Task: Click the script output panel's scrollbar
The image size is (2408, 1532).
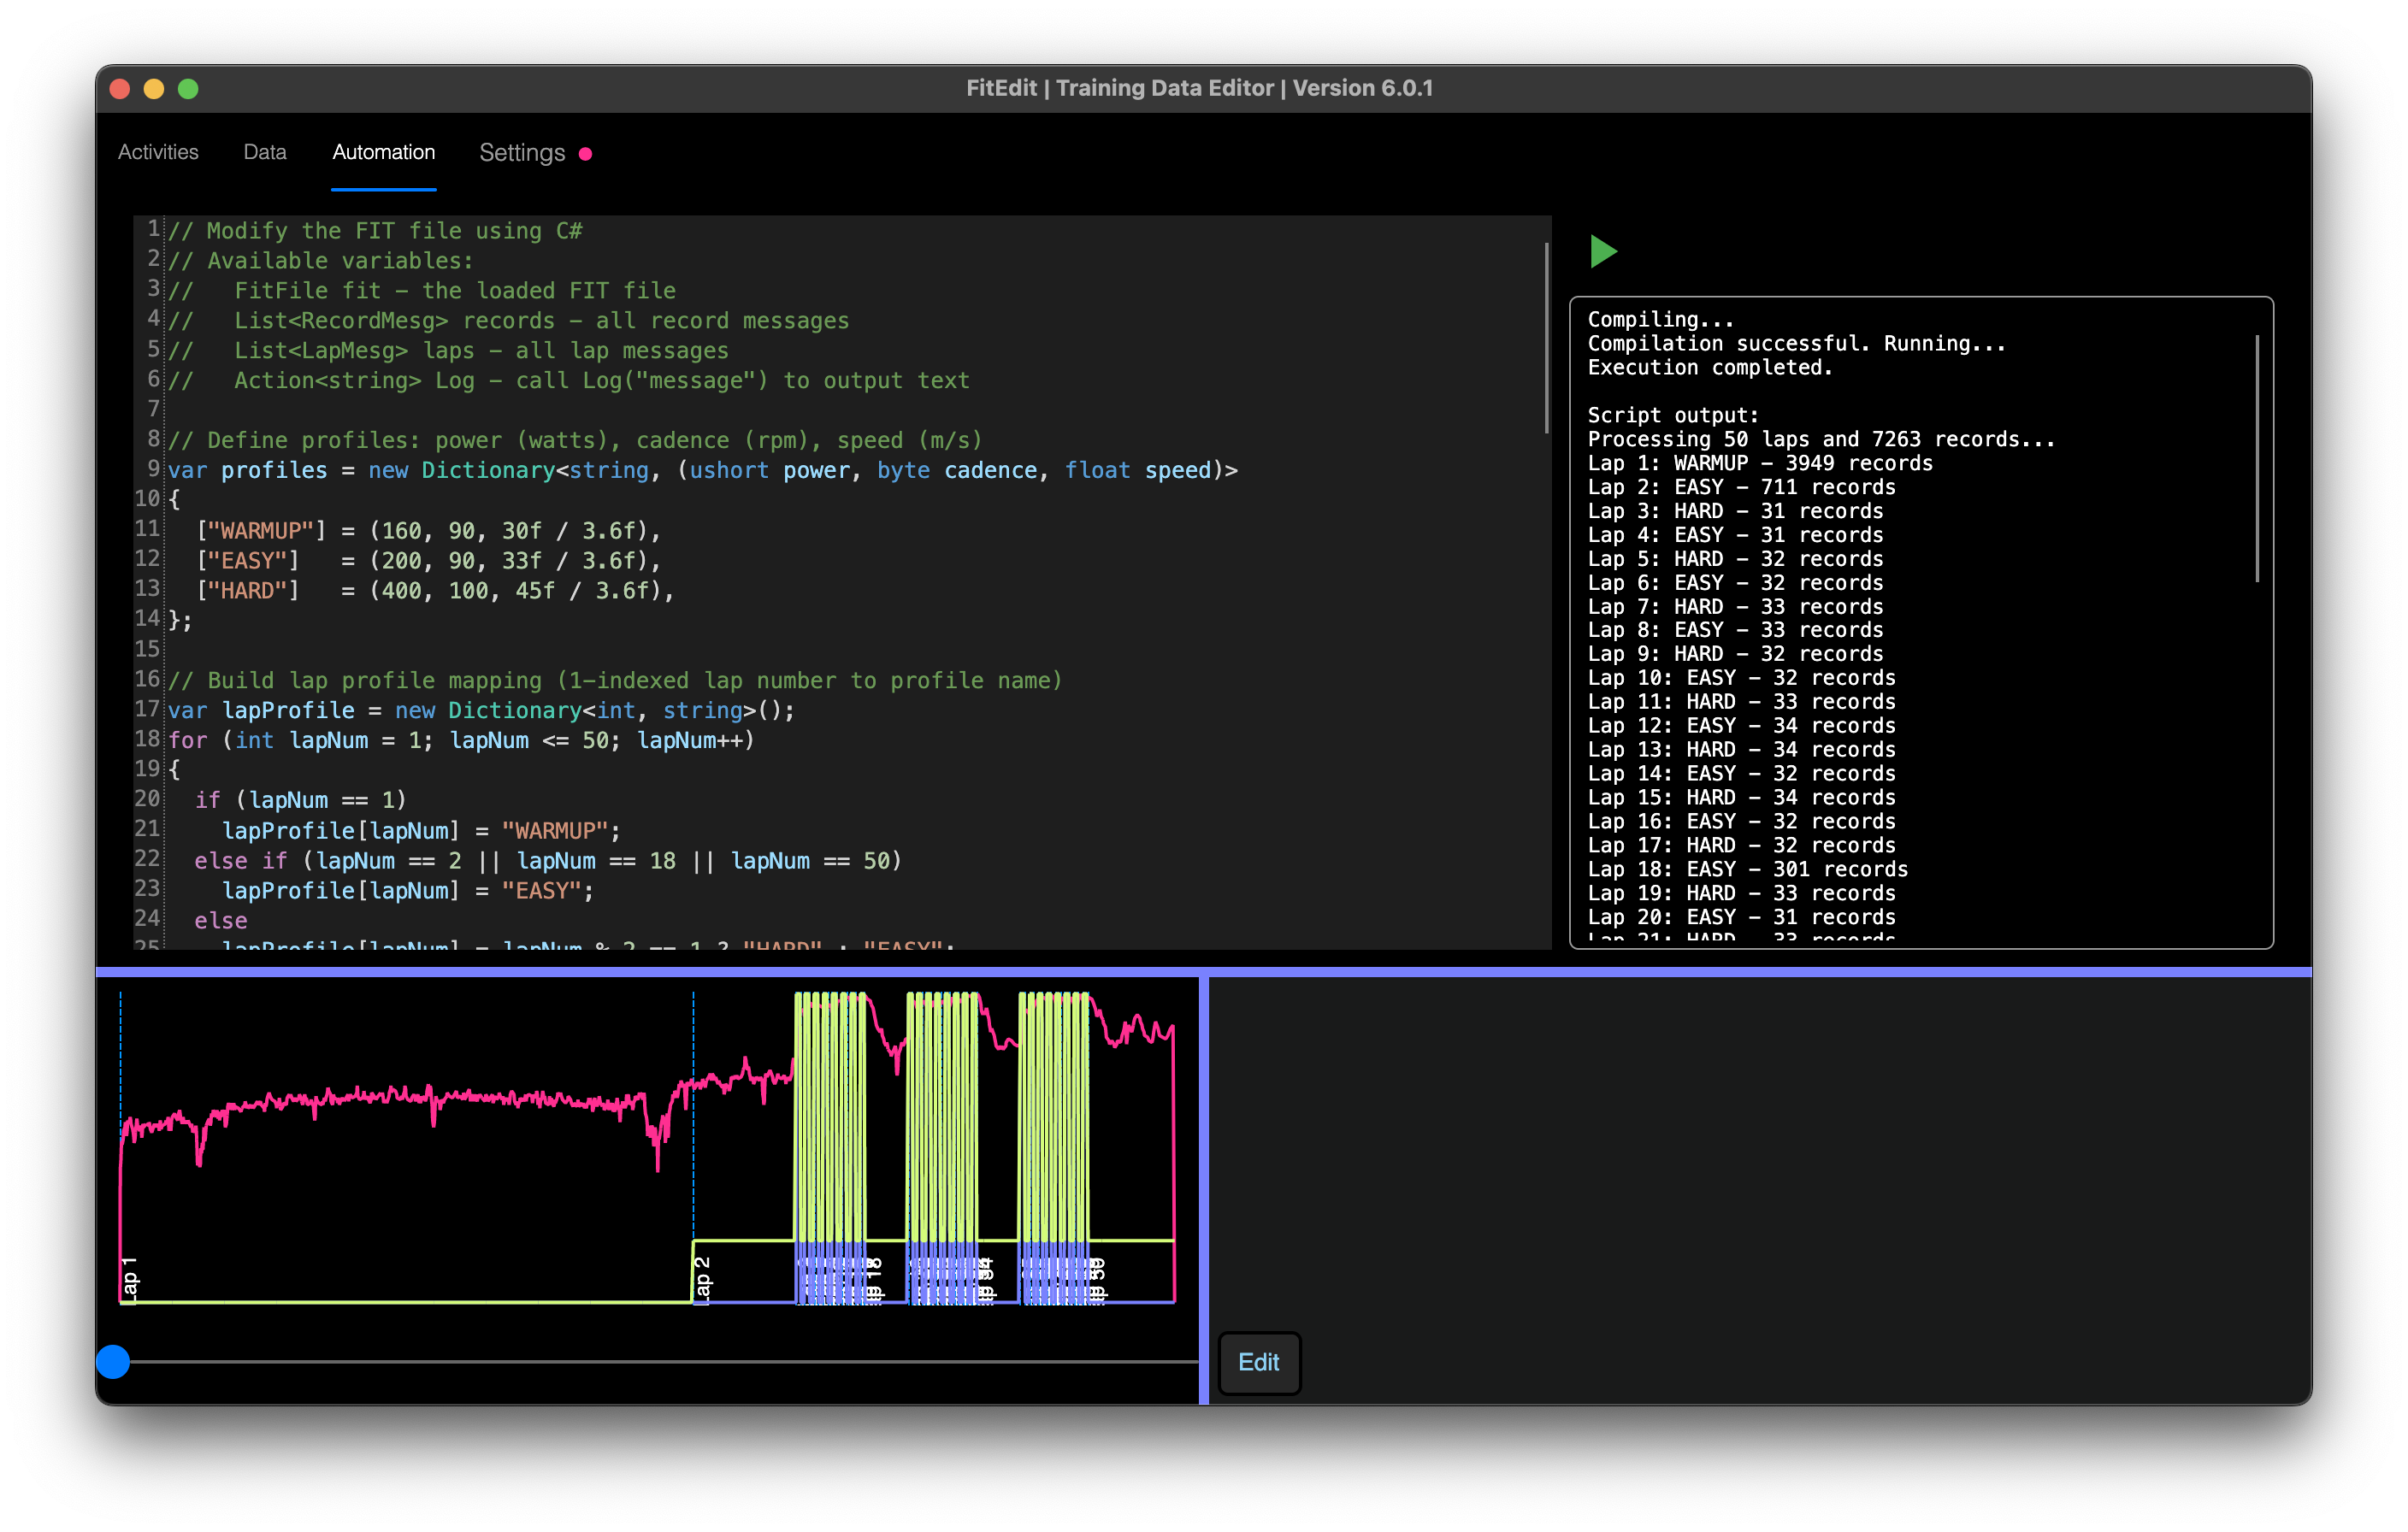Action: point(2257,459)
